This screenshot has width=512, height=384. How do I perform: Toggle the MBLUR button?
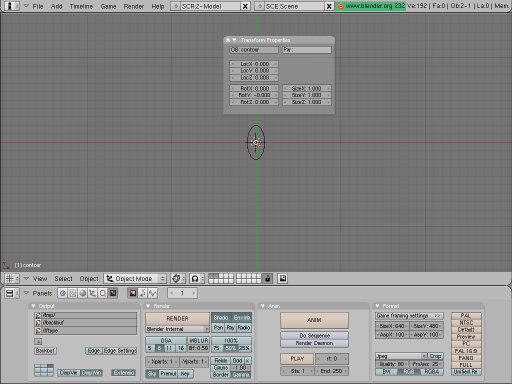(199, 340)
